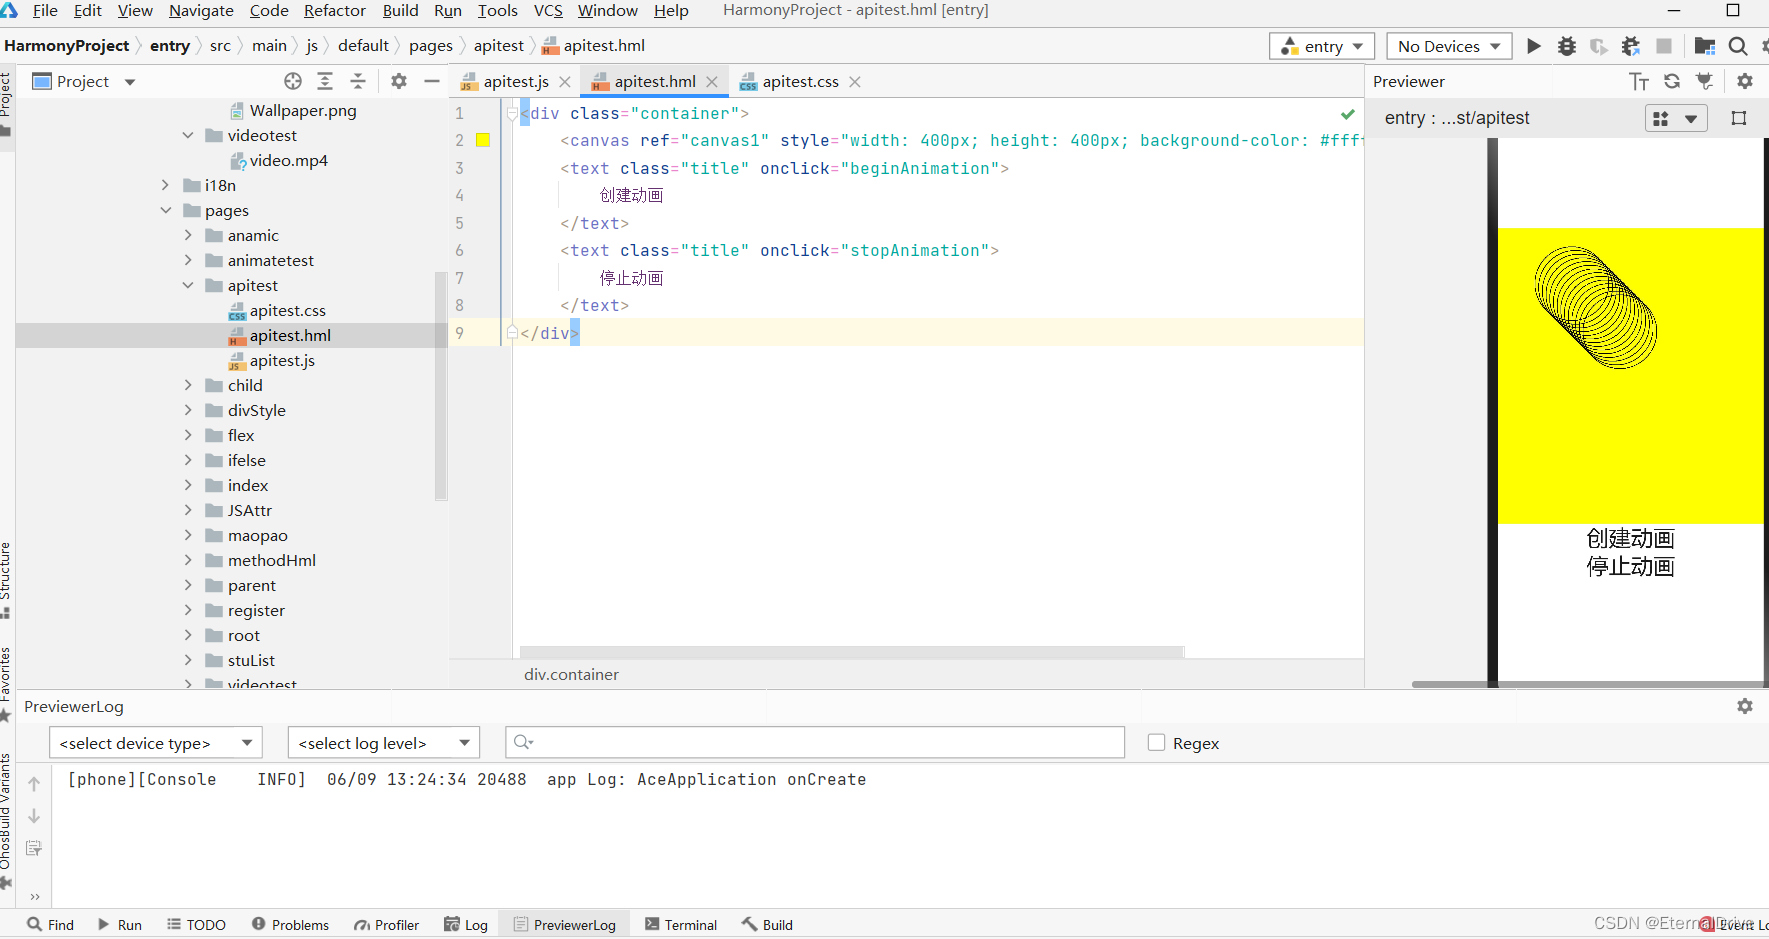Screen dimensions: 1769x939
Task: Close the apitest.css editor tab
Action: 855,82
